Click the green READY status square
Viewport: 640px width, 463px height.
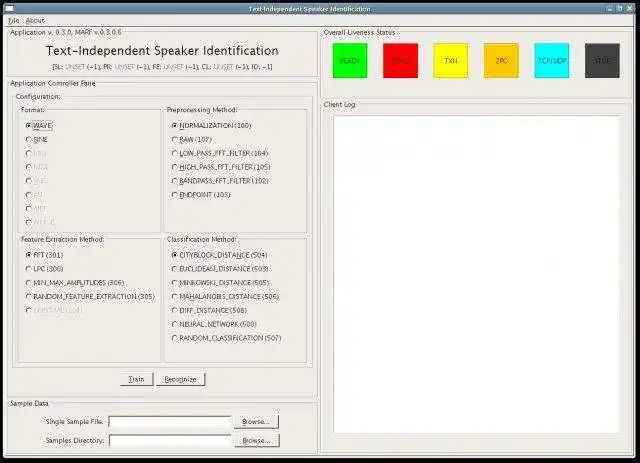(x=350, y=60)
